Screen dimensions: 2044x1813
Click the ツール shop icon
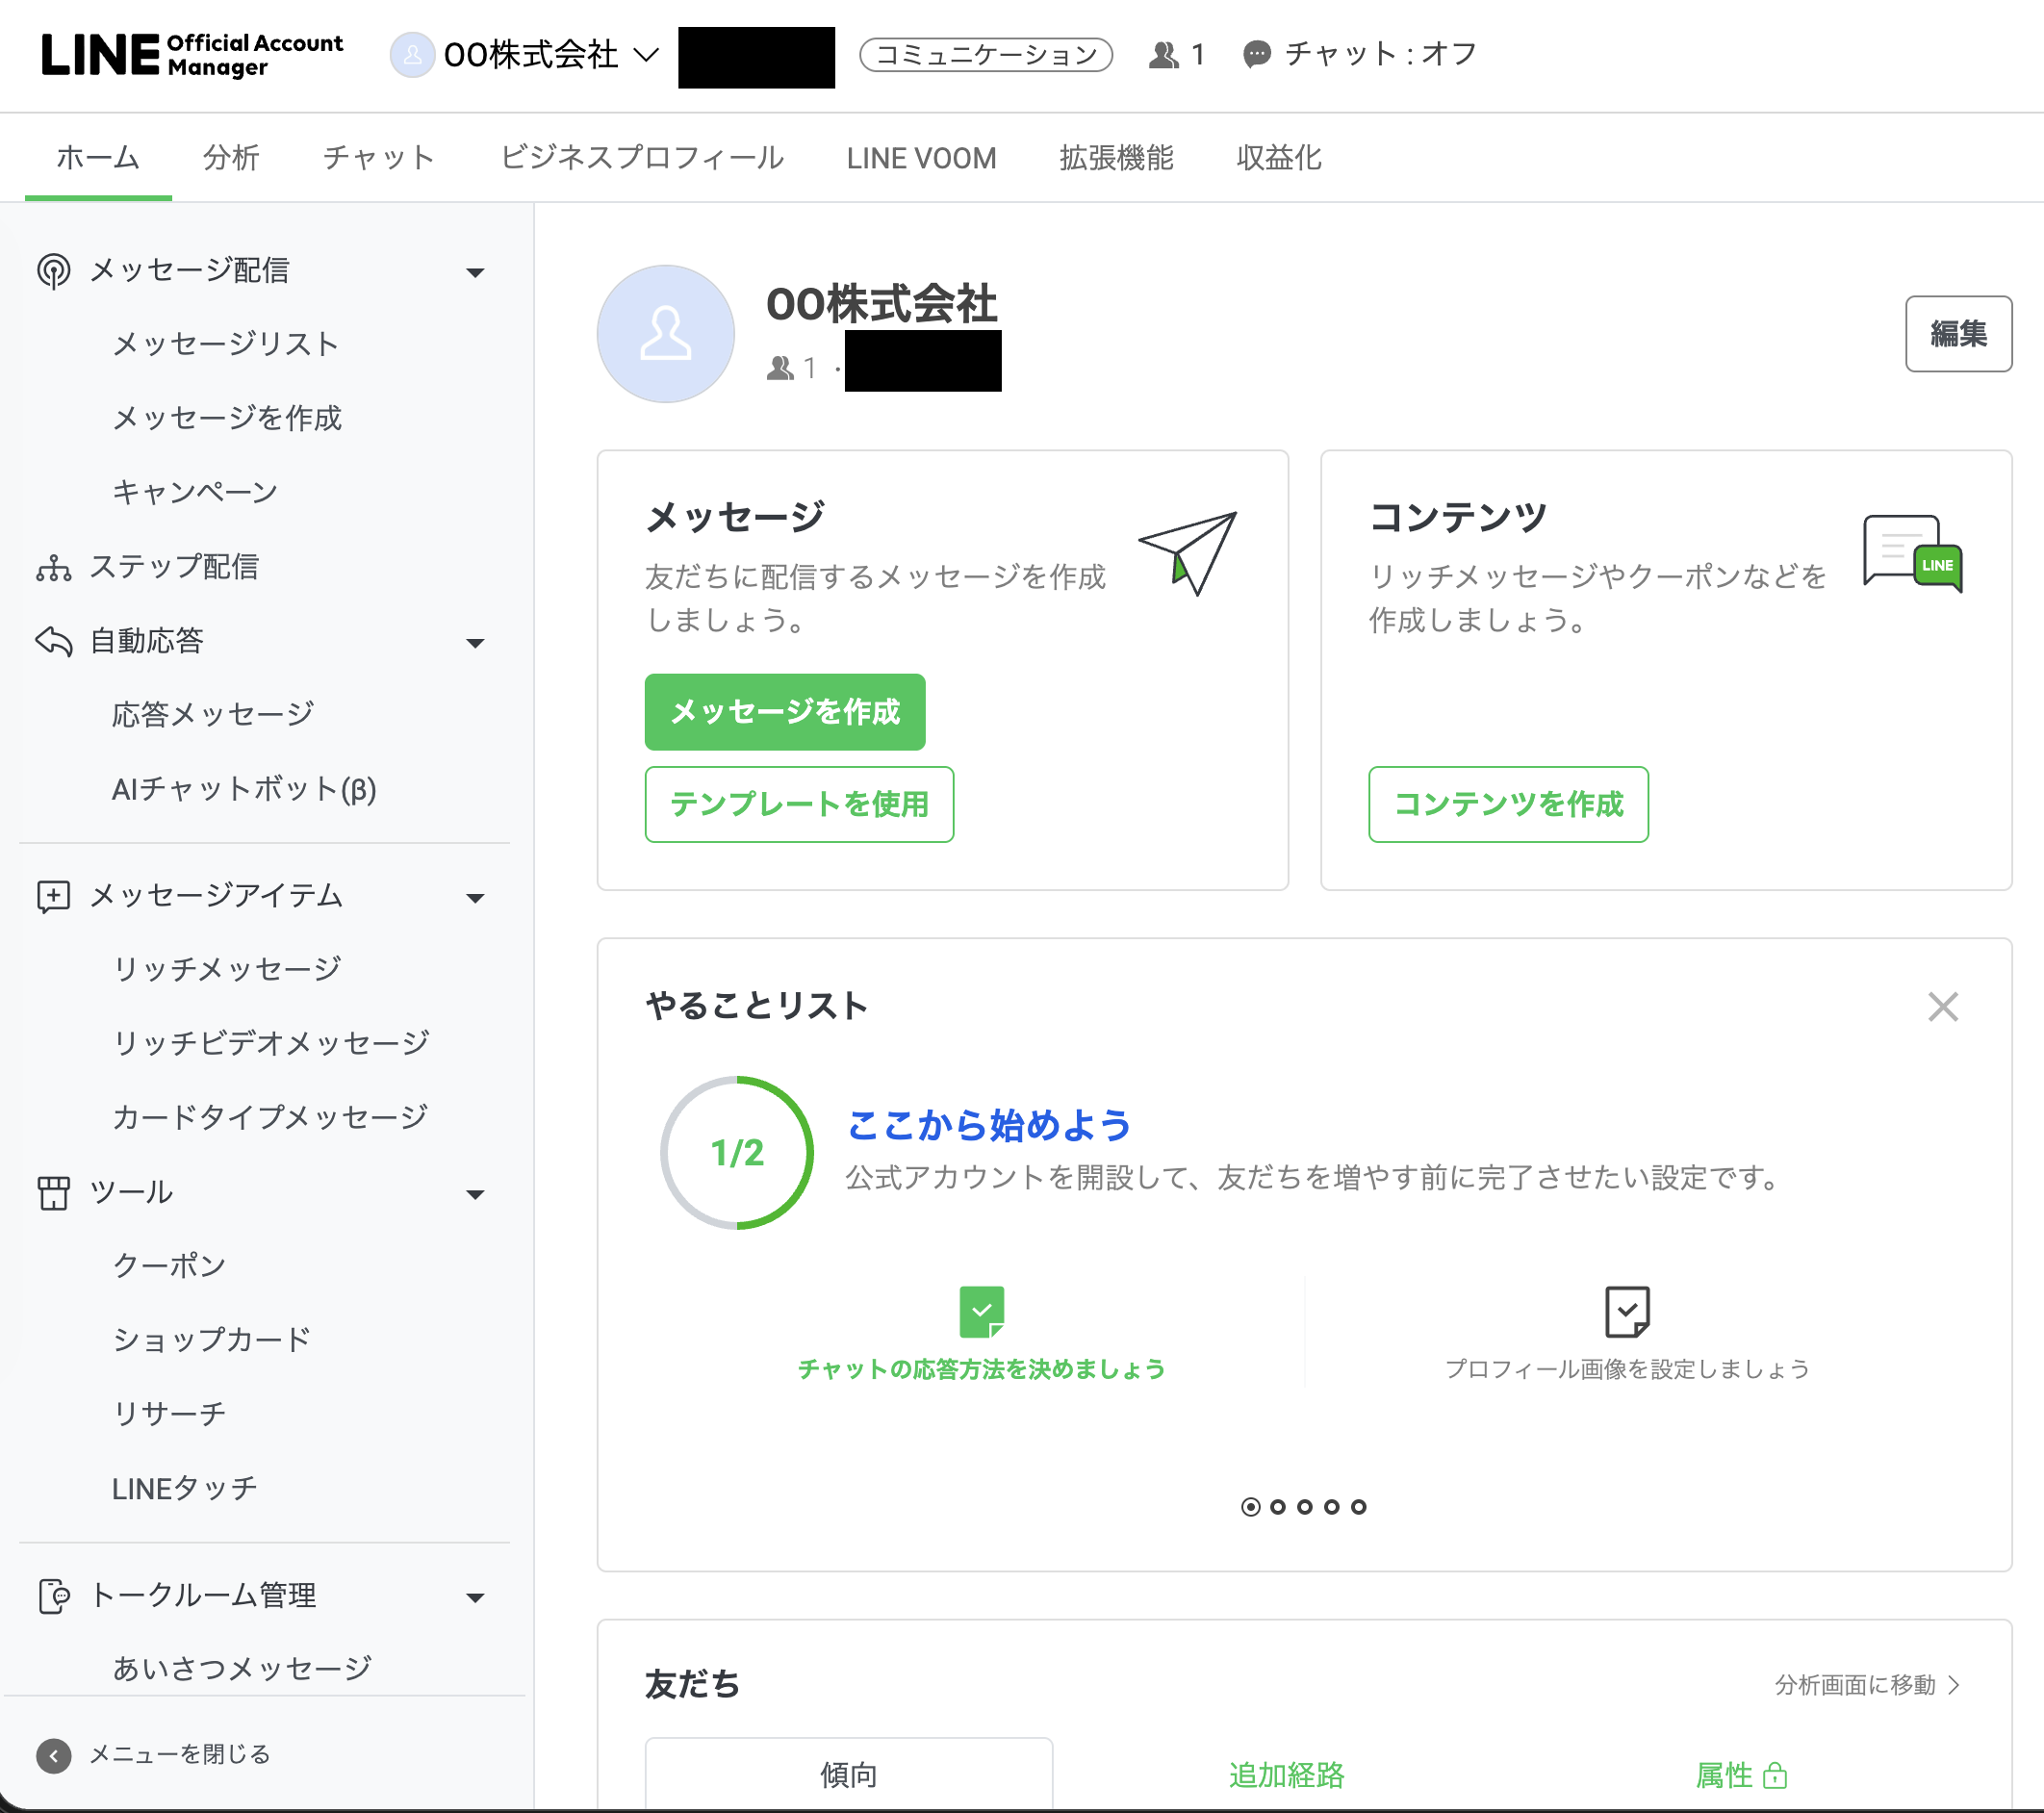pyautogui.click(x=54, y=1192)
